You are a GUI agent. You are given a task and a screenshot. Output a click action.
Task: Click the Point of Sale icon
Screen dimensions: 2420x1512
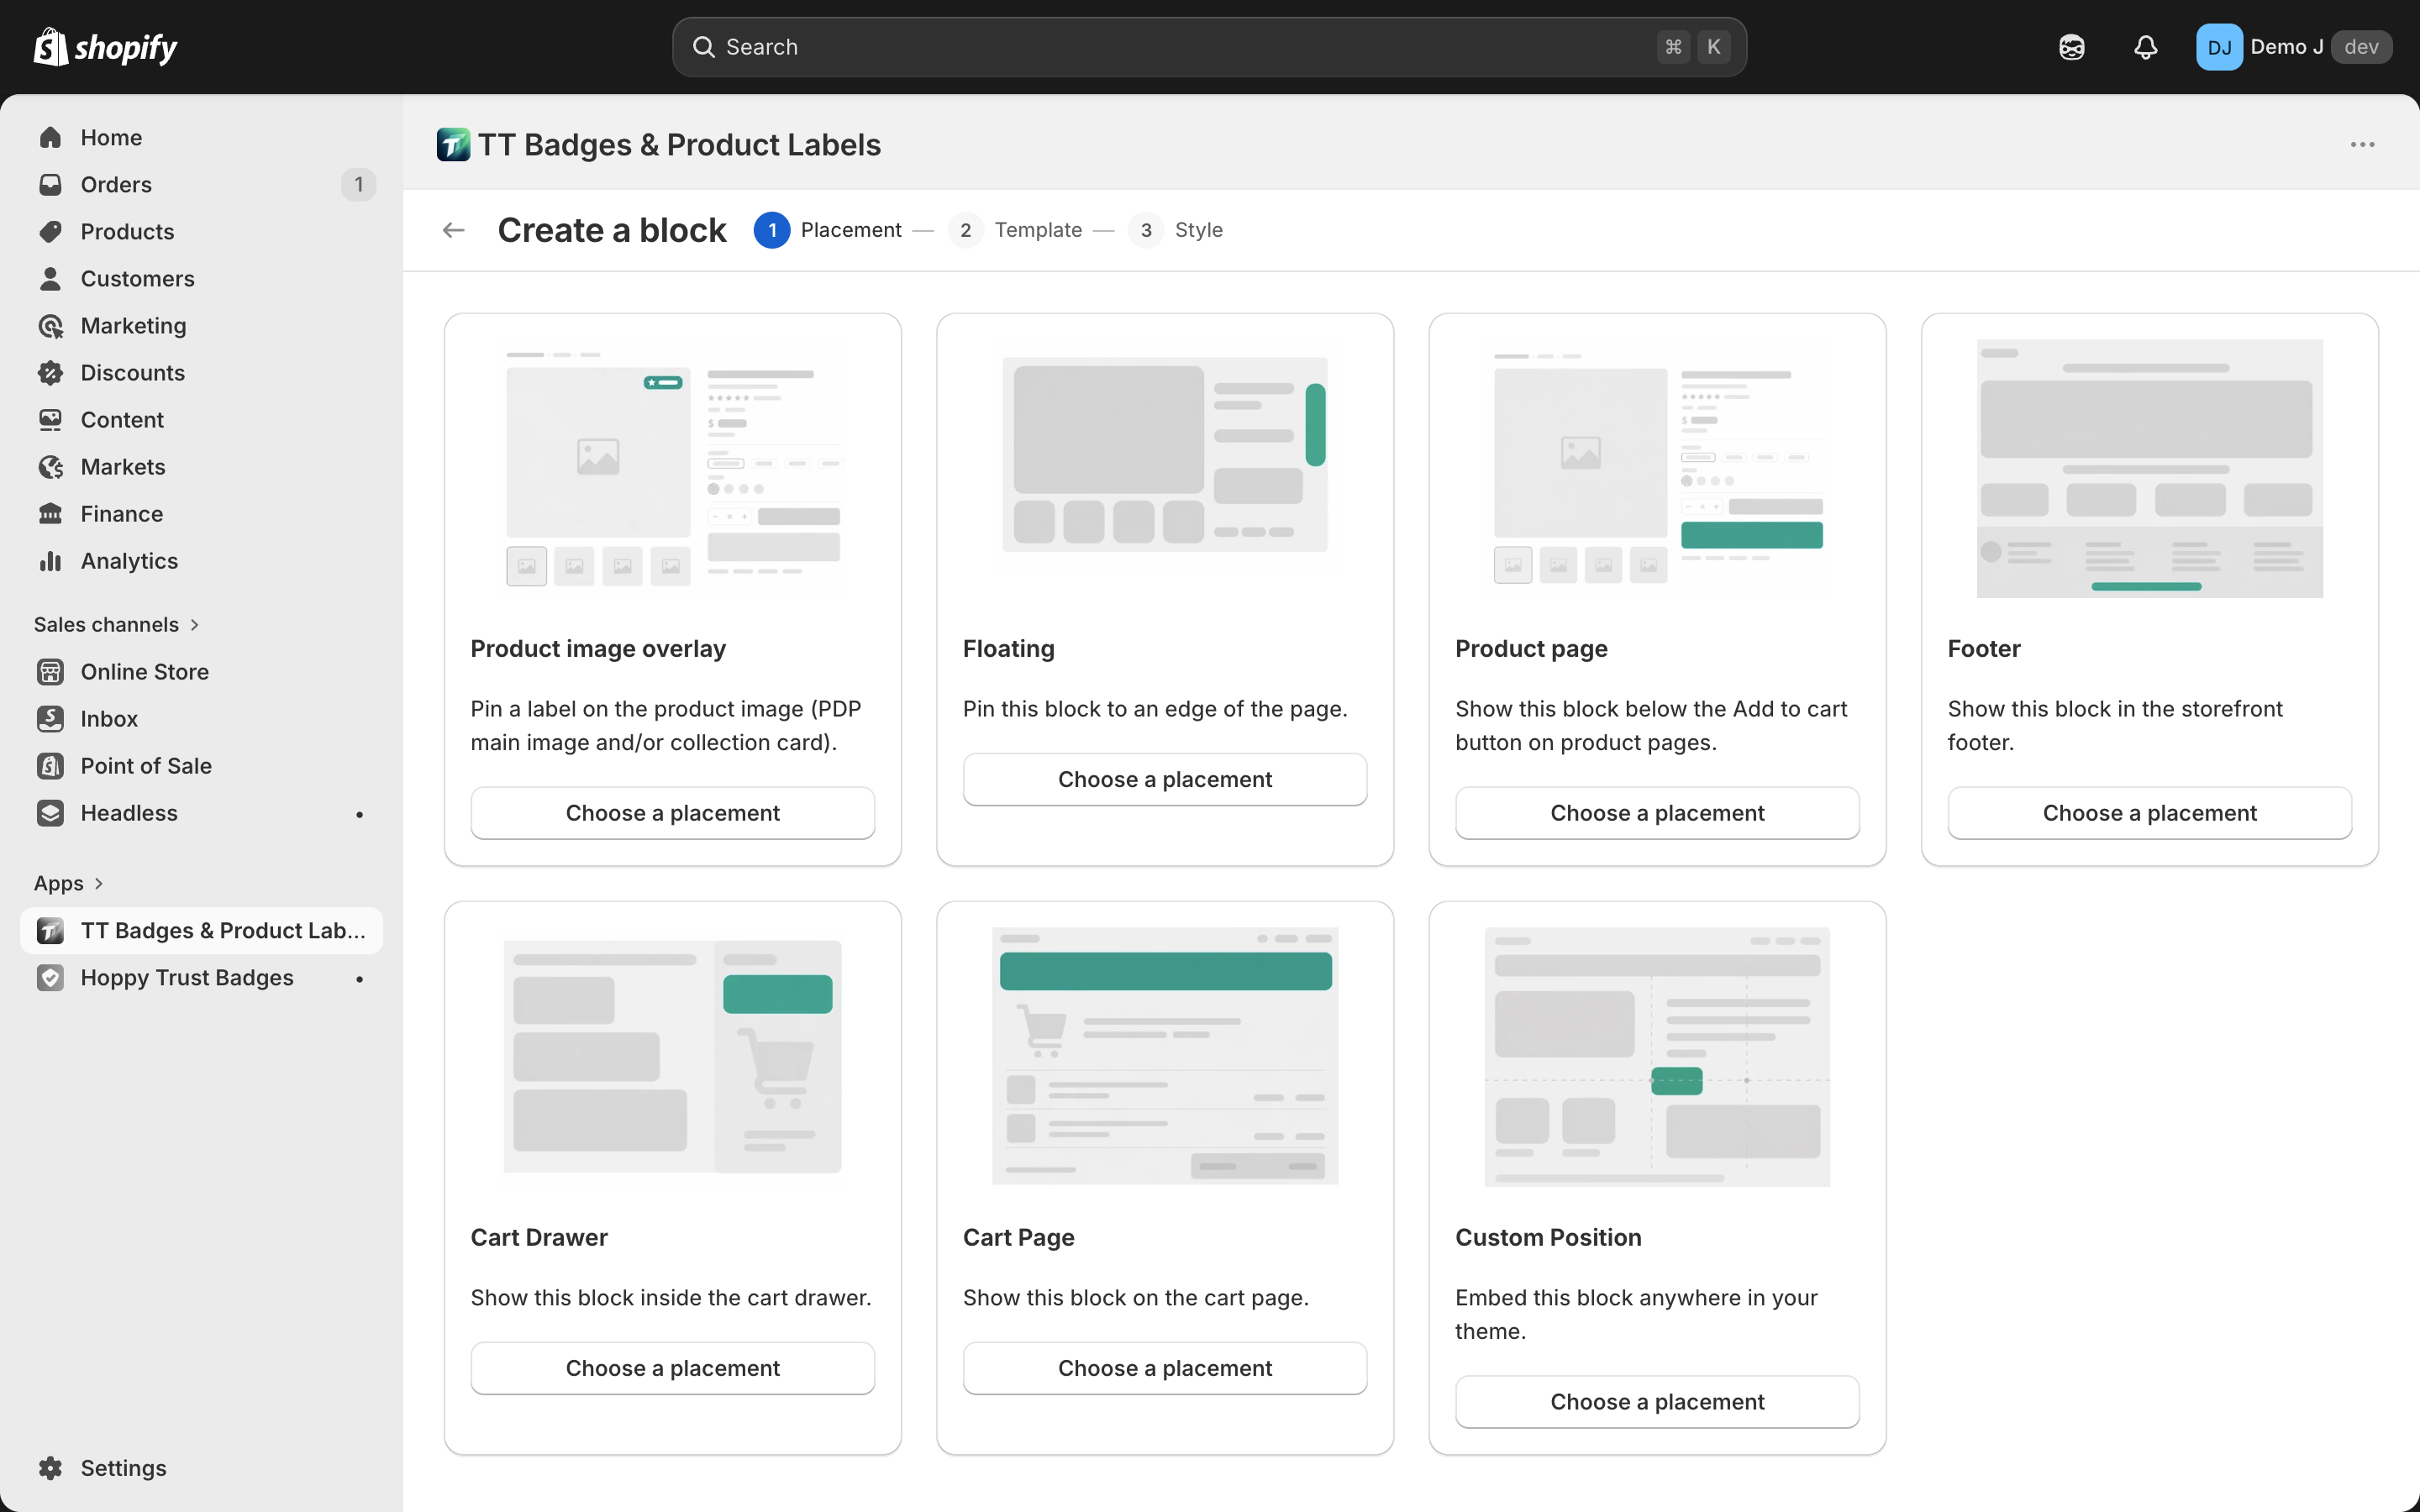(x=50, y=765)
